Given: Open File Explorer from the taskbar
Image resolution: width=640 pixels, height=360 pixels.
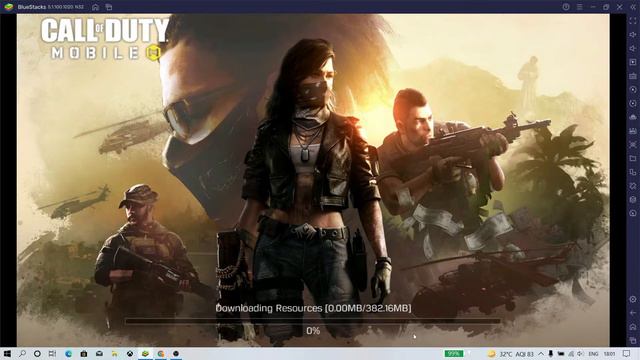Looking at the screenshot, I should 115,353.
